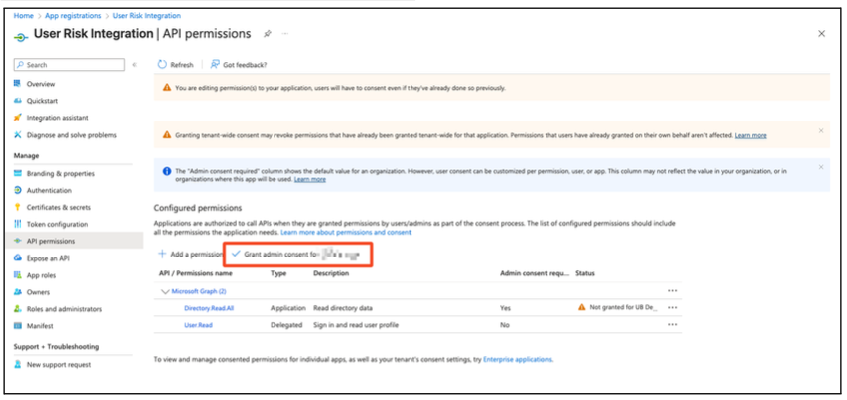Click the Authentication icon

17,190
